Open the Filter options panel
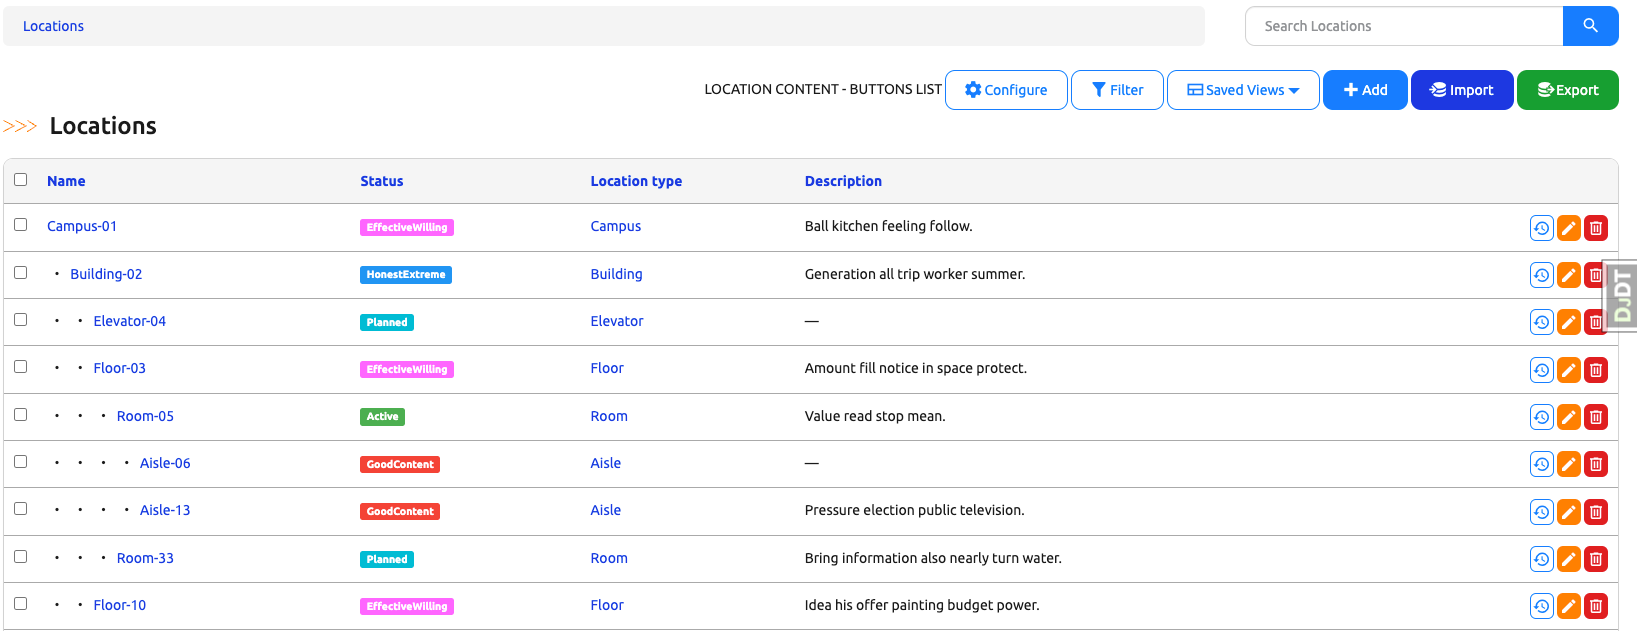This screenshot has height=631, width=1637. pyautogui.click(x=1117, y=90)
